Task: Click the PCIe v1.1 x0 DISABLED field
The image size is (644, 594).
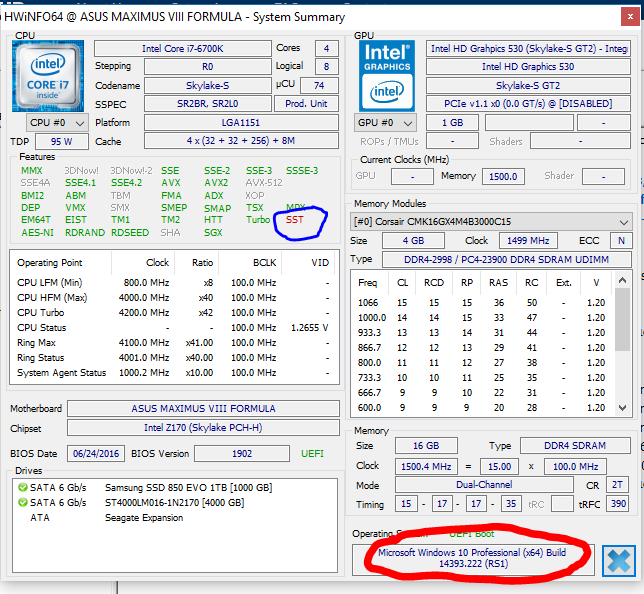Action: tap(528, 104)
